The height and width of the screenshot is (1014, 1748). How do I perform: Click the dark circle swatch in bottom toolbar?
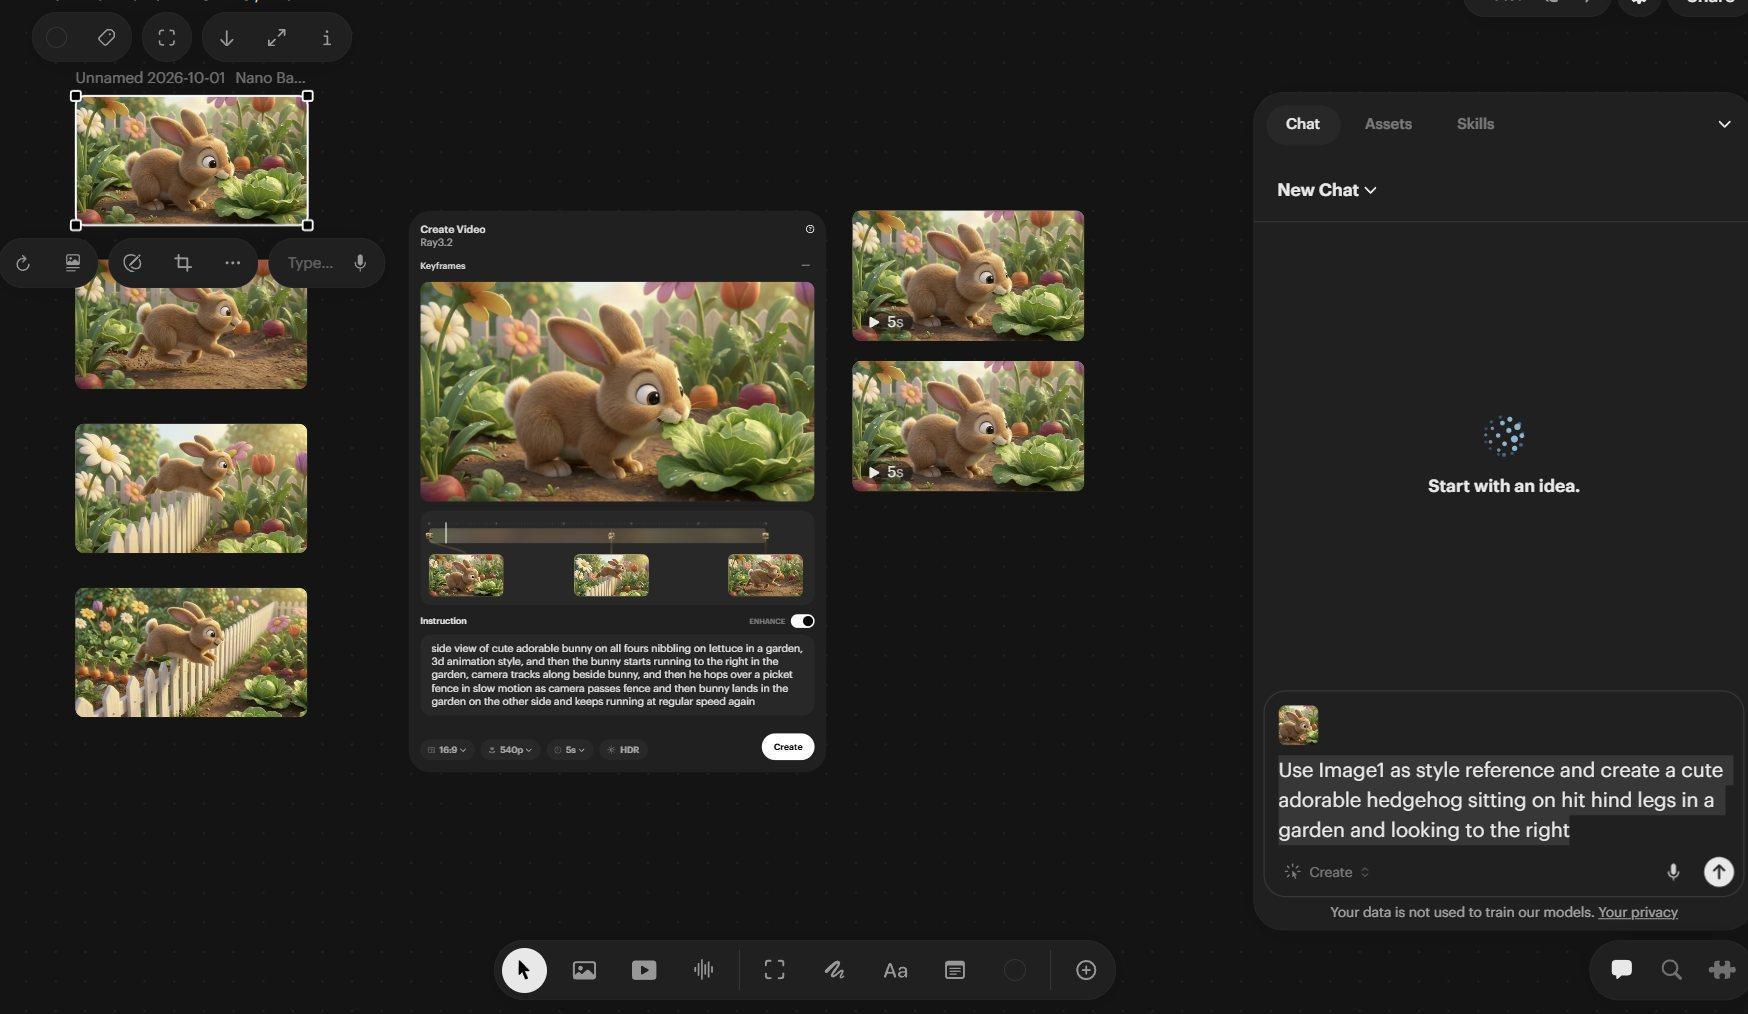tap(1015, 970)
